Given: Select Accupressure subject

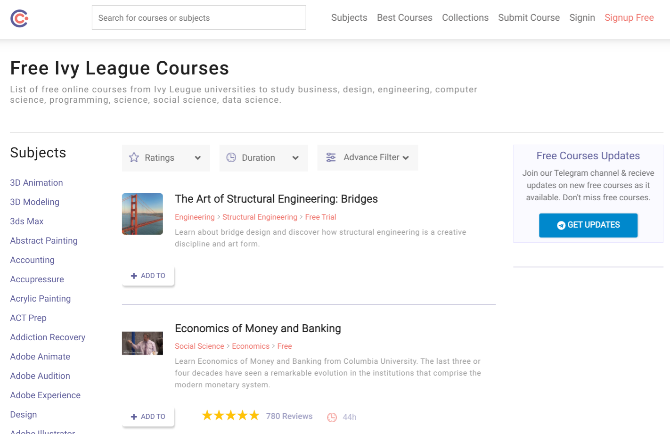Looking at the screenshot, I should [37, 279].
